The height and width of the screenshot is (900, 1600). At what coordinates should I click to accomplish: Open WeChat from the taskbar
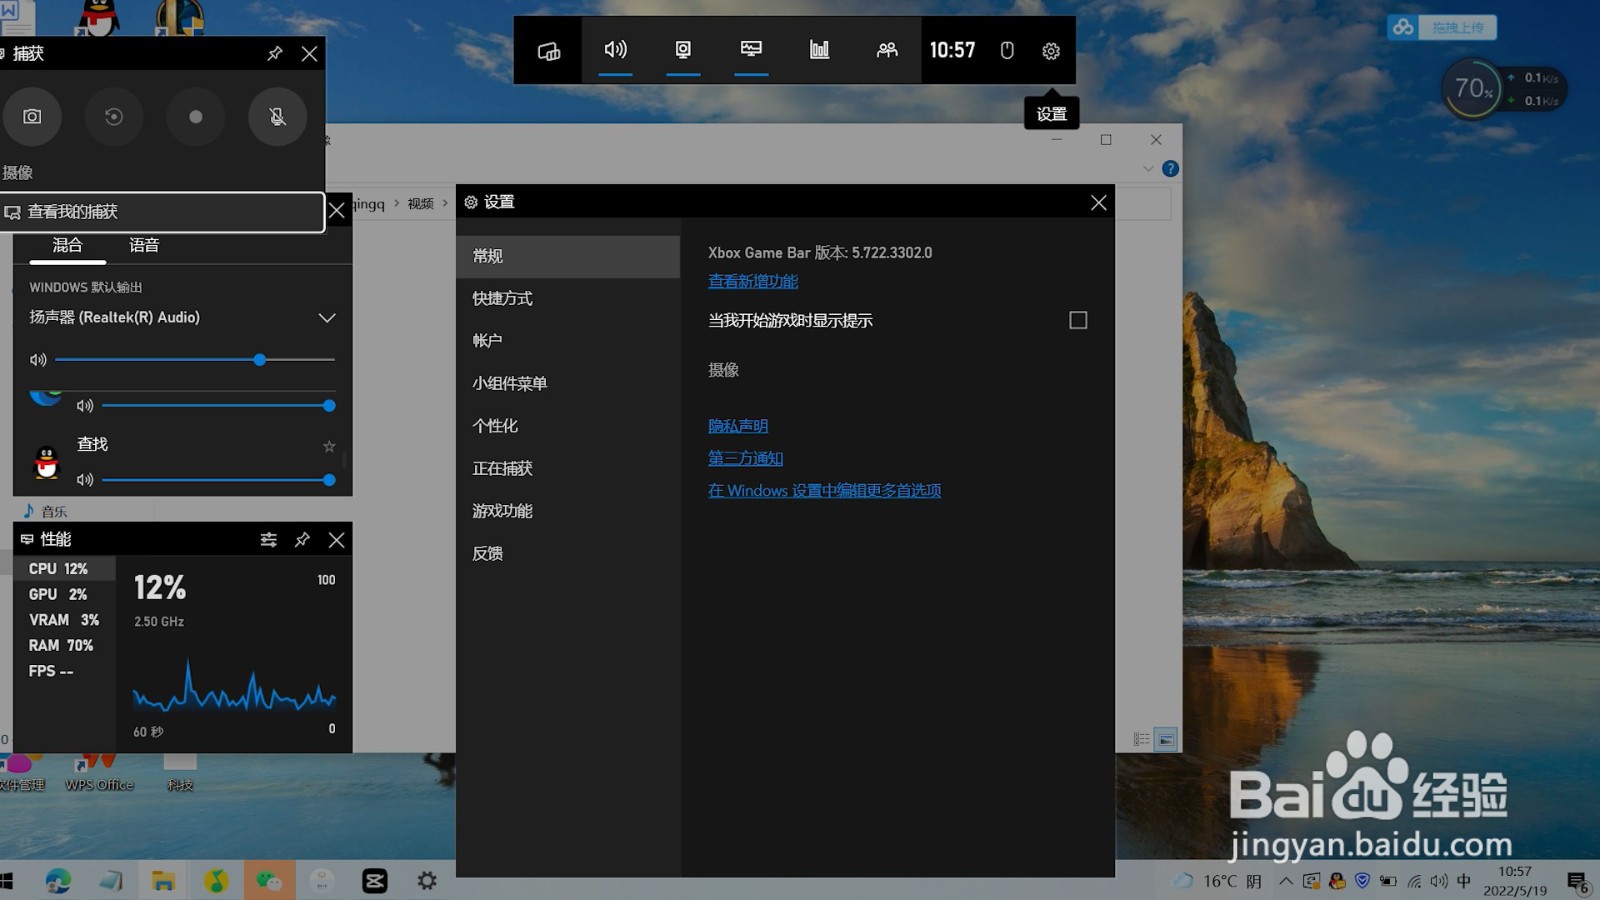pos(268,881)
